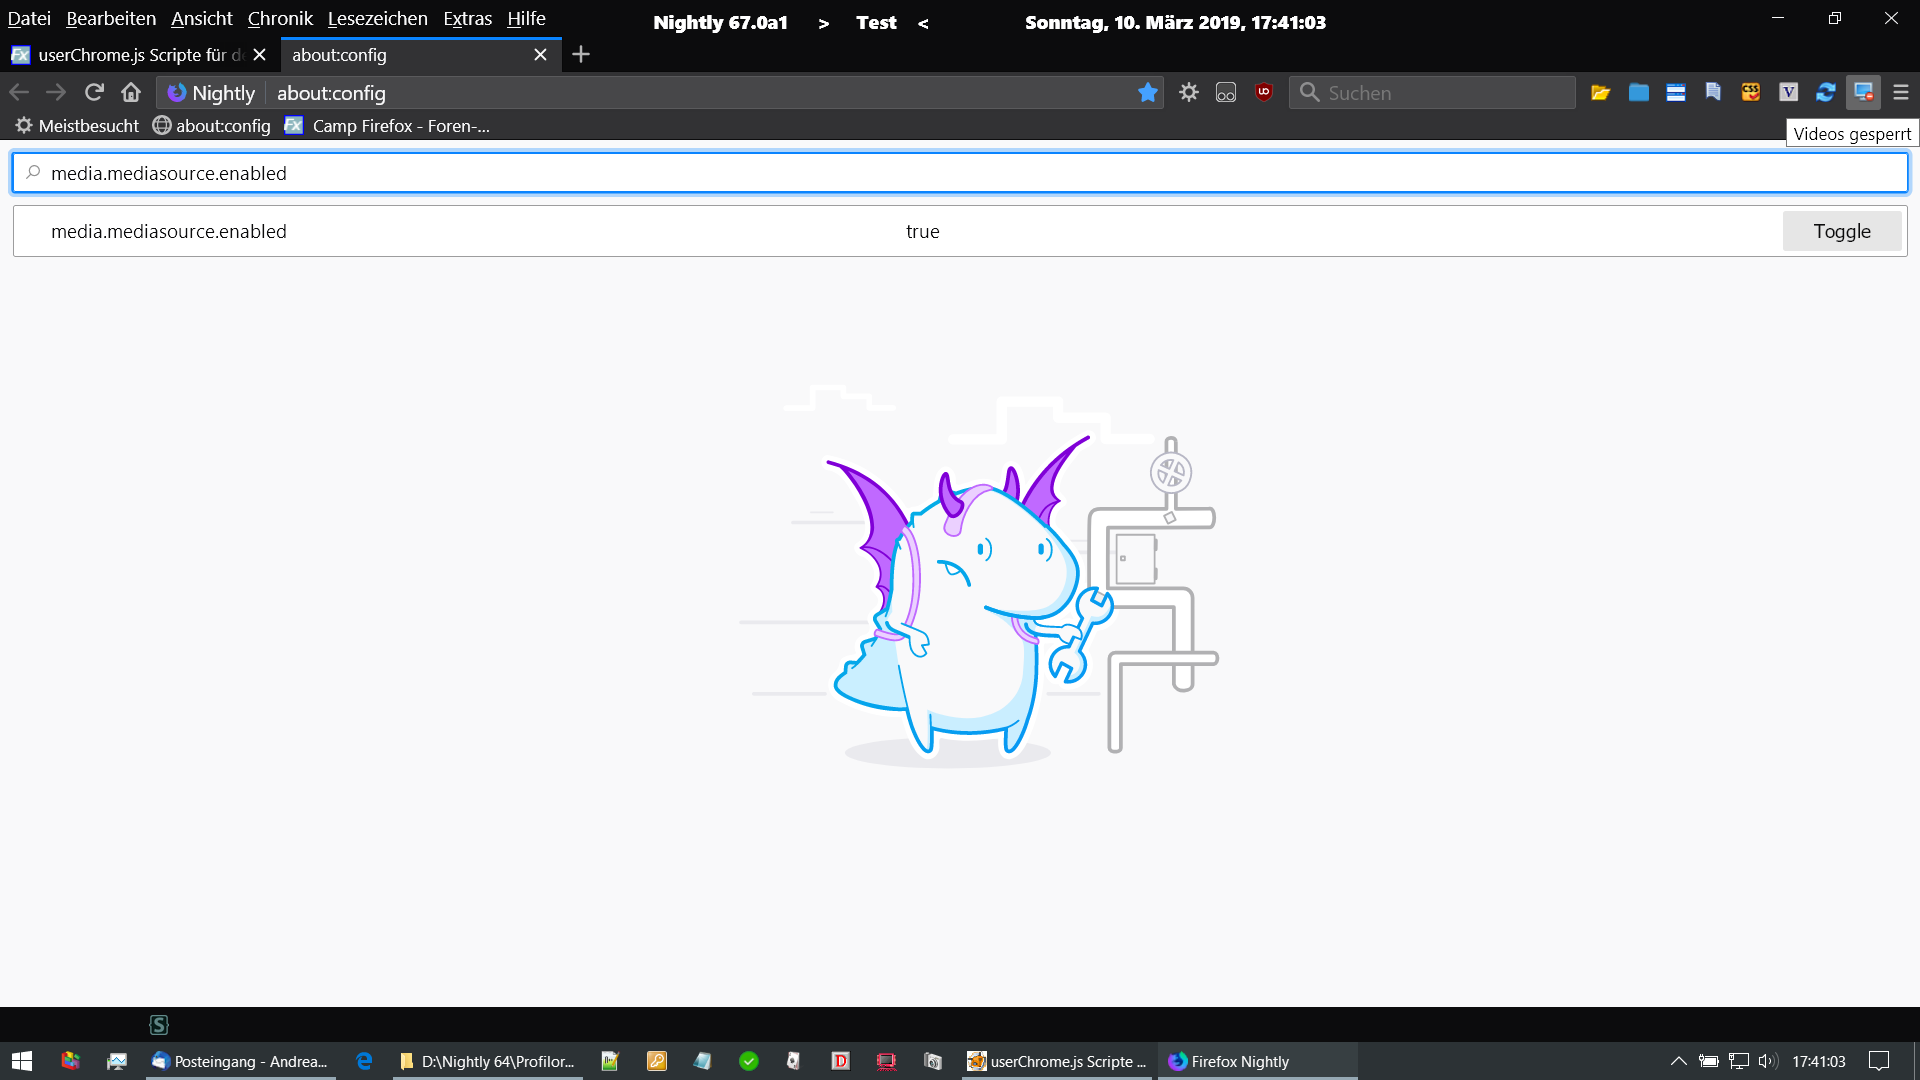Open Posteingang mail app in taskbar
Screen dimensions: 1920x1080
pyautogui.click(x=240, y=1061)
